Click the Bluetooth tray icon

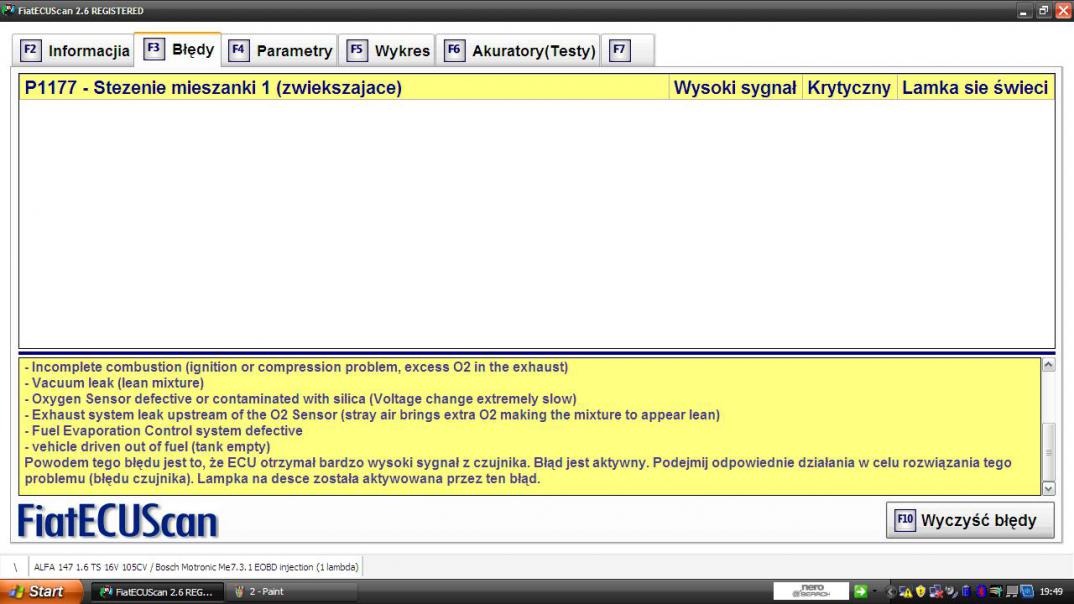pos(981,592)
